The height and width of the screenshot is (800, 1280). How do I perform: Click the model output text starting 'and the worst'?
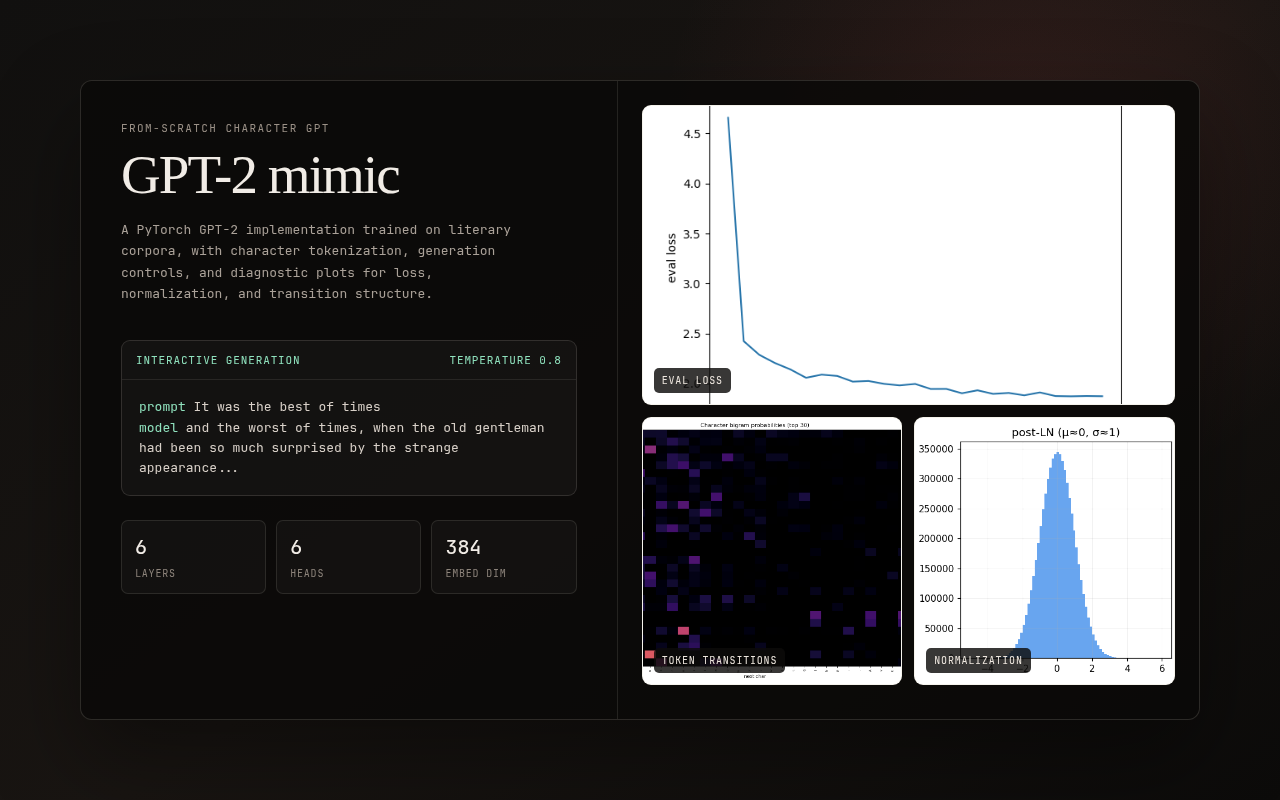pos(342,447)
